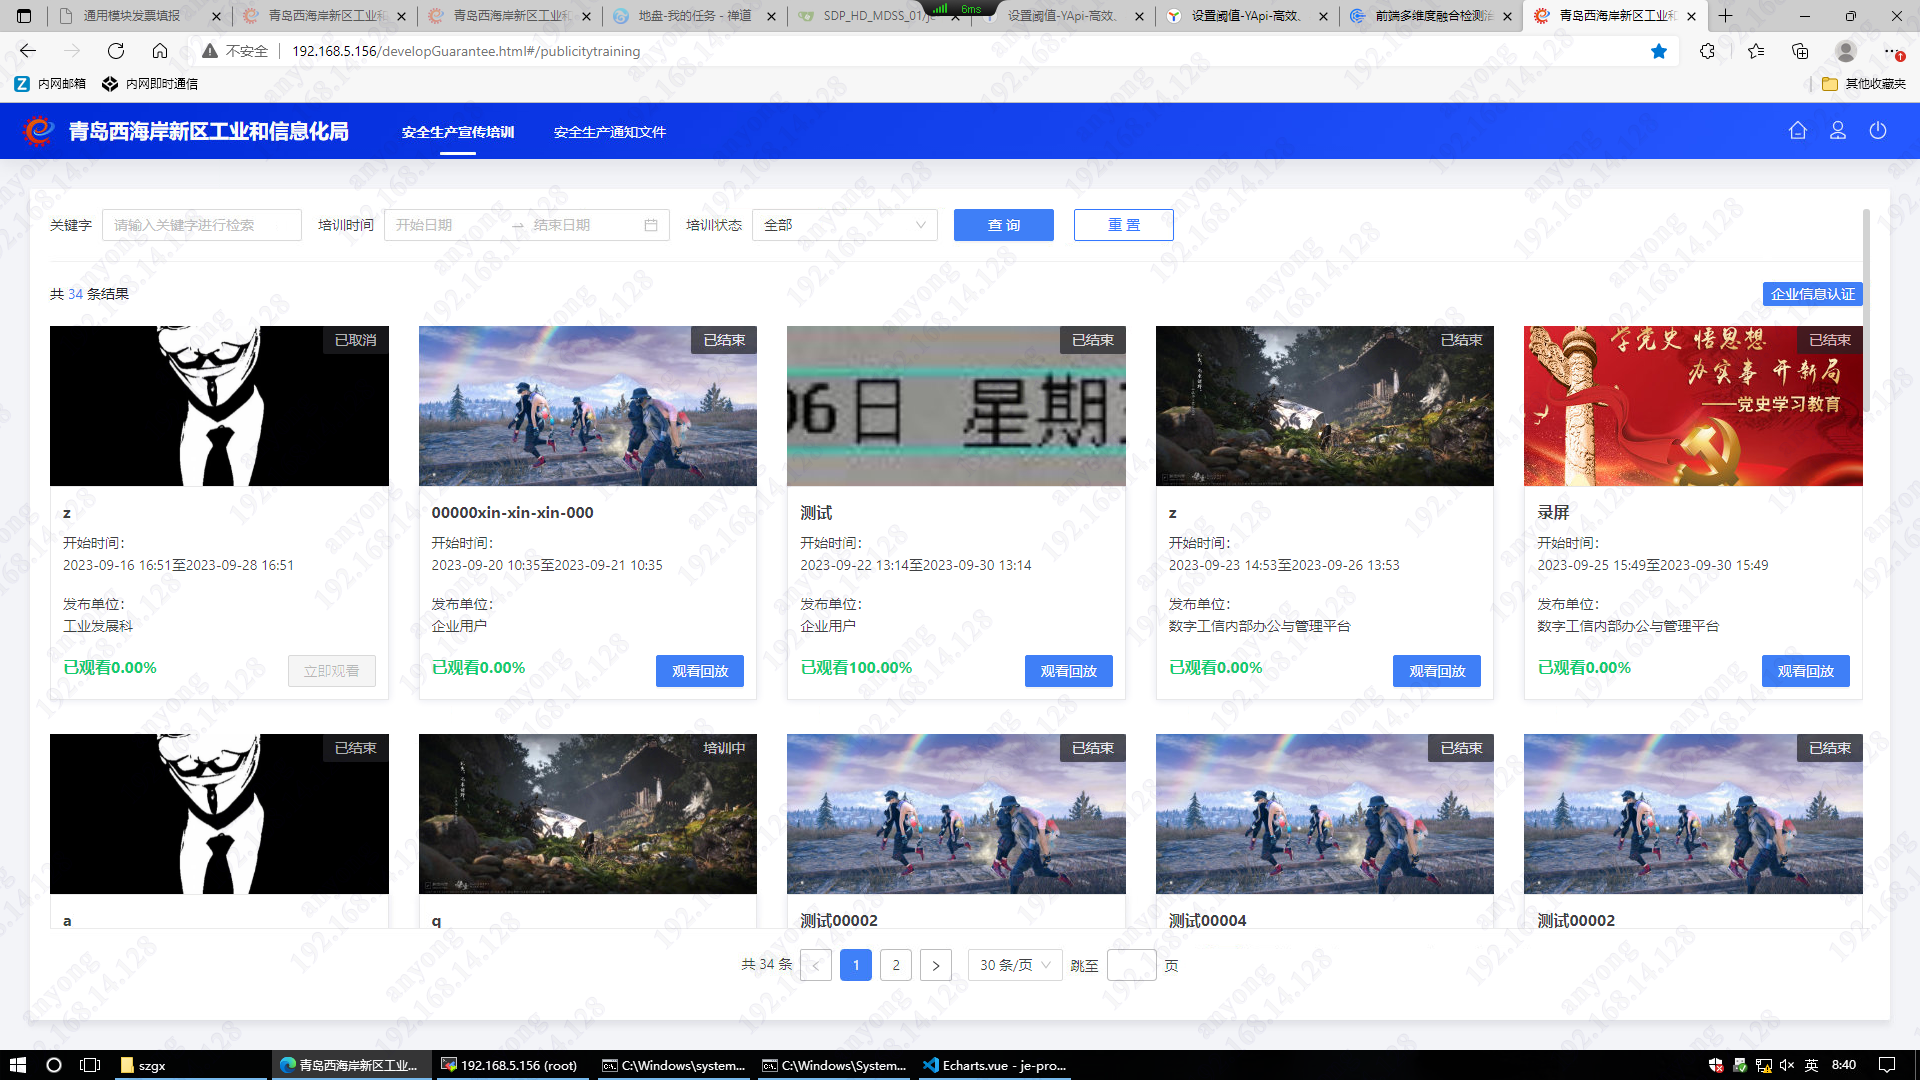
Task: Focus the 关键字 keyword input field
Action: pos(202,225)
